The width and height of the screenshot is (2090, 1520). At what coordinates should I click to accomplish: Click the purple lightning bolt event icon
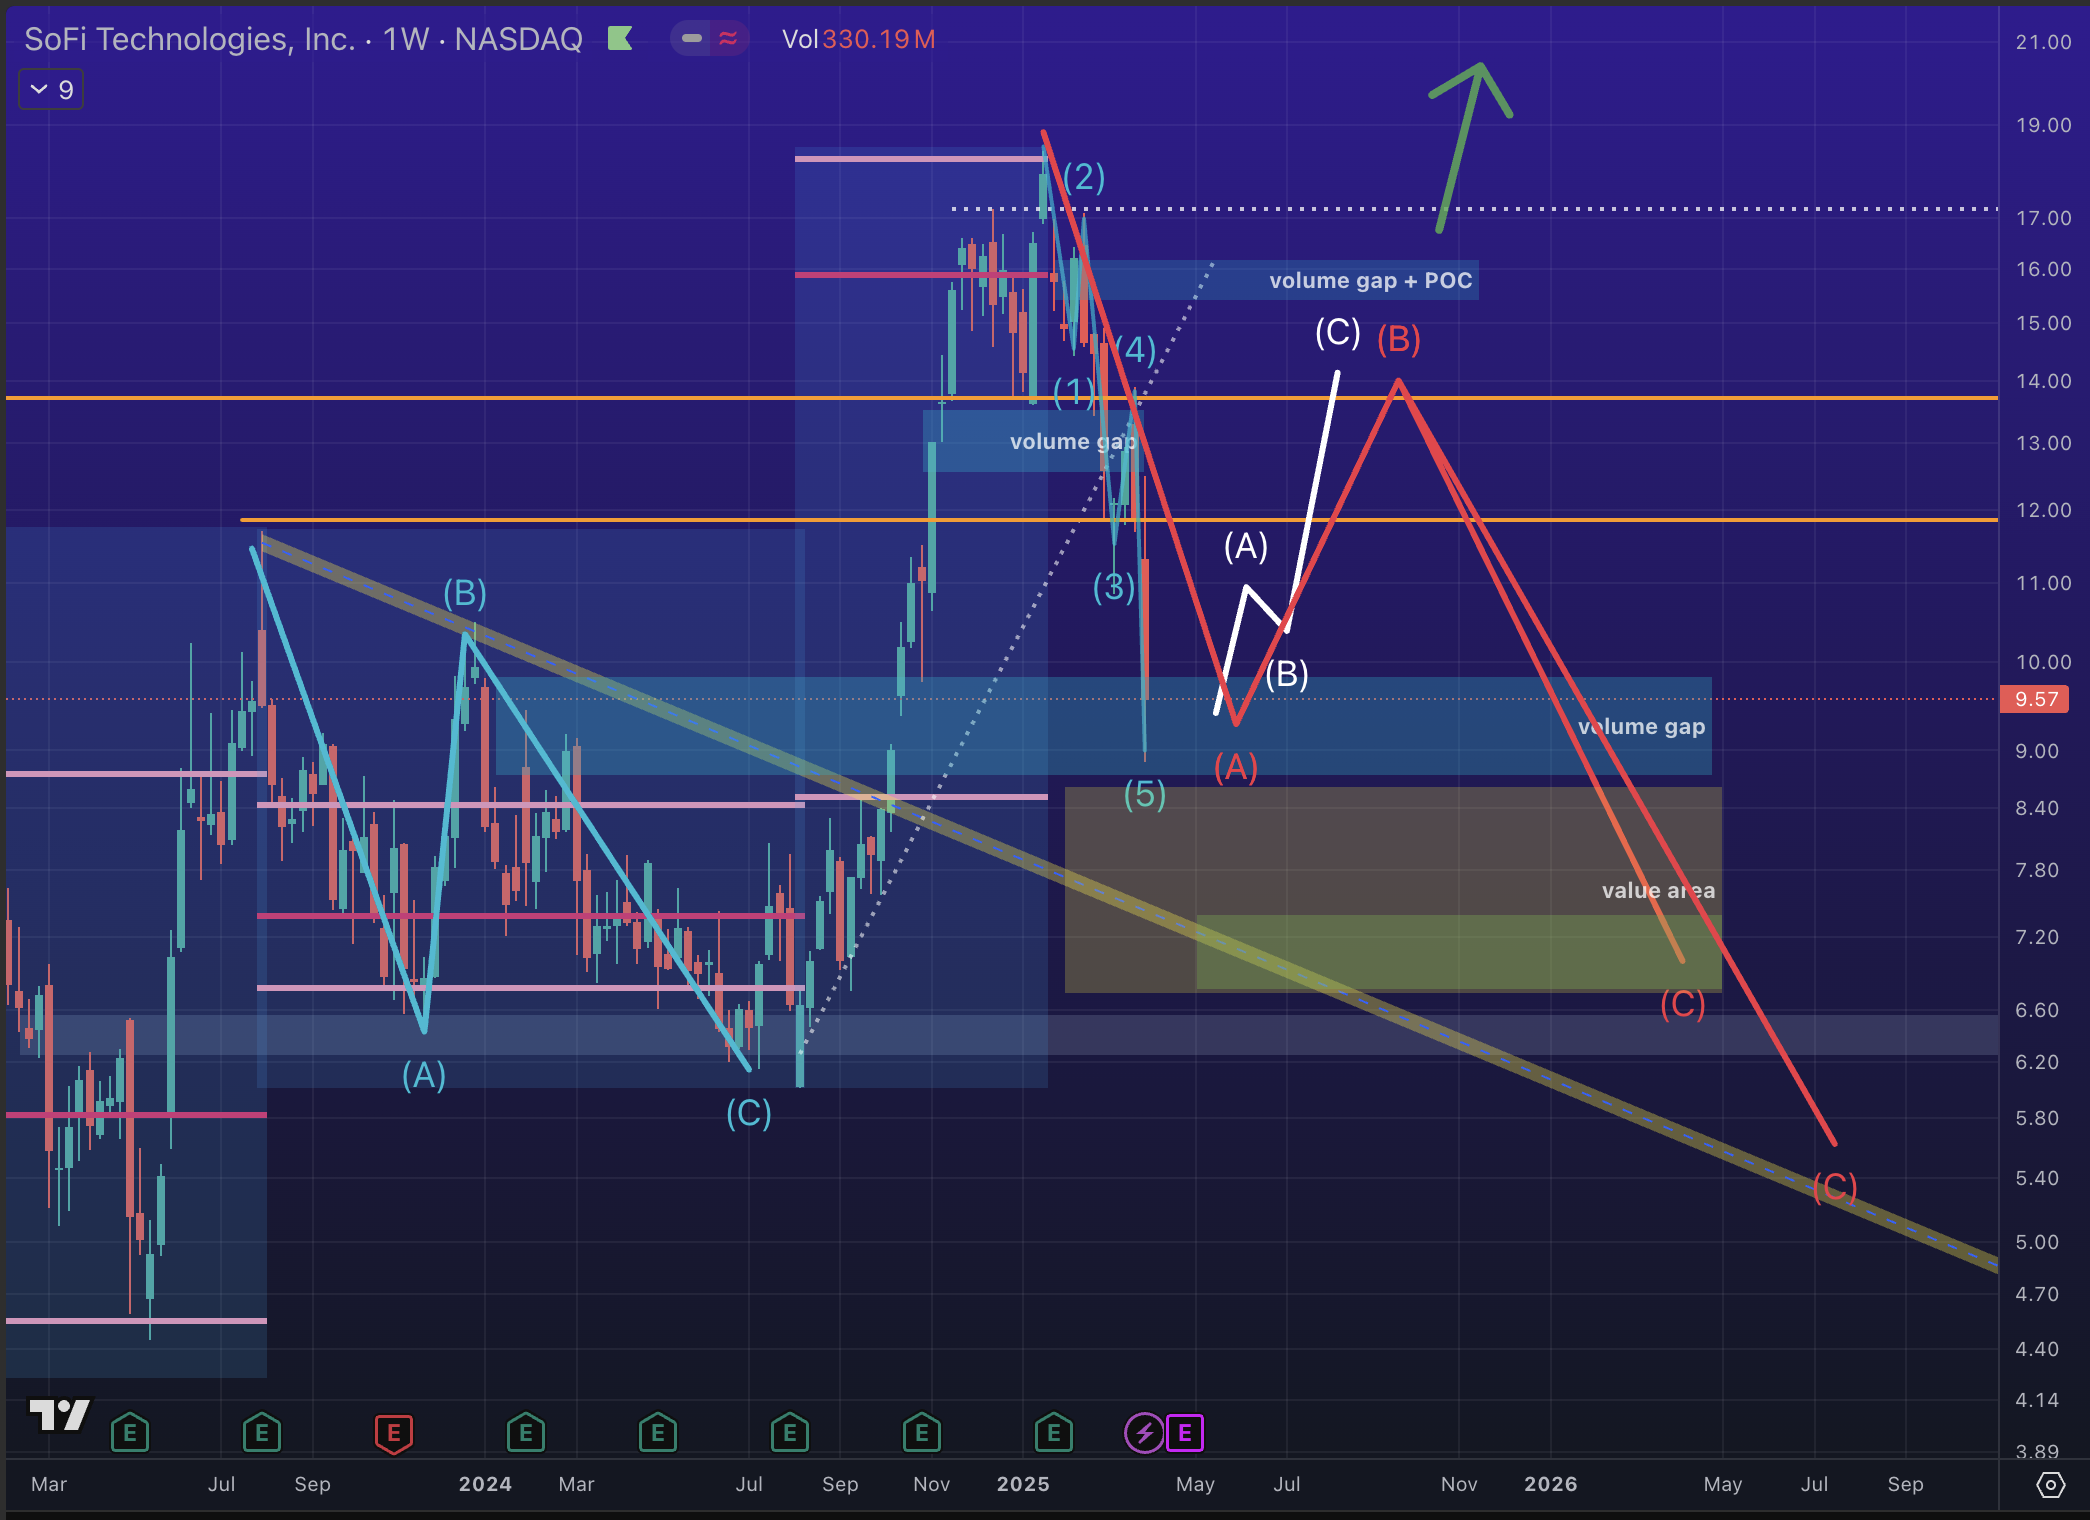1144,1433
